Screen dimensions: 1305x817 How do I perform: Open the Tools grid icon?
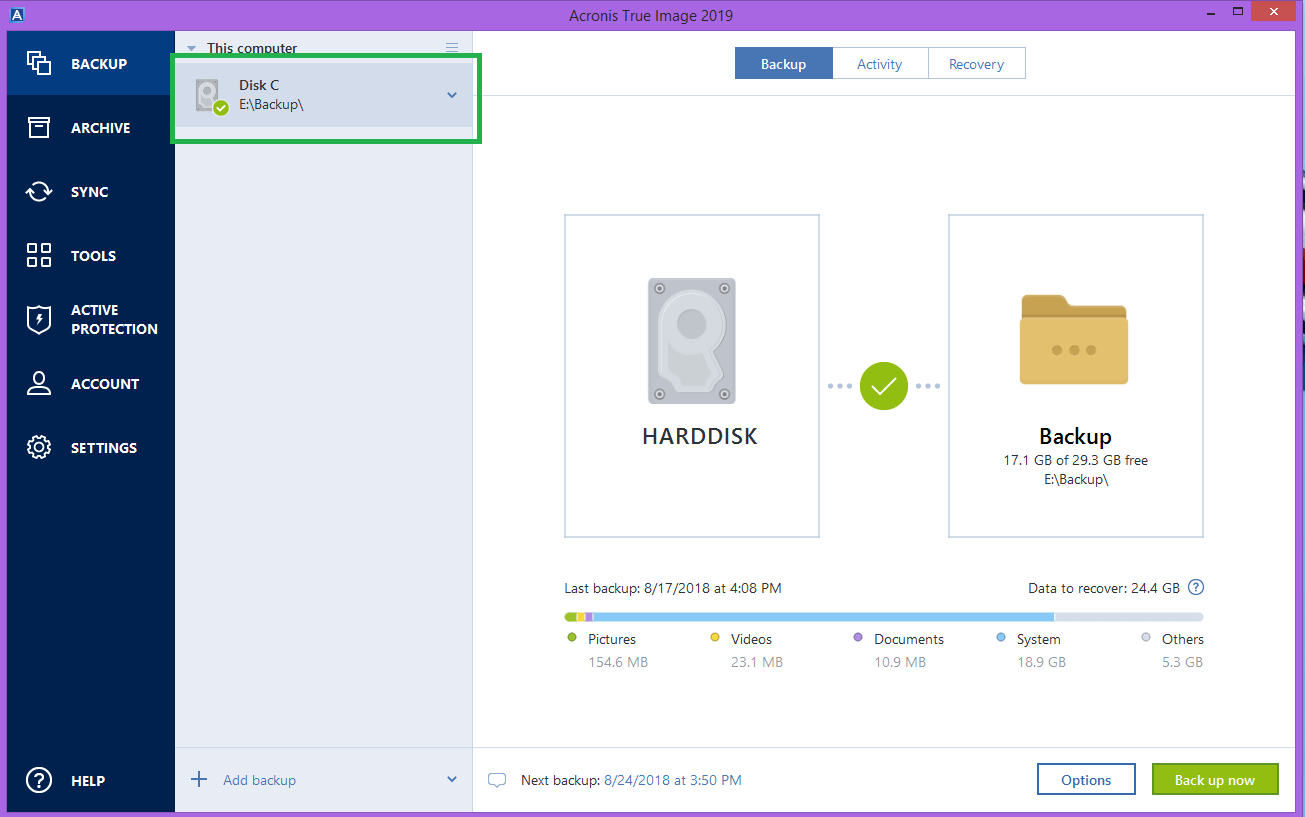pyautogui.click(x=39, y=255)
